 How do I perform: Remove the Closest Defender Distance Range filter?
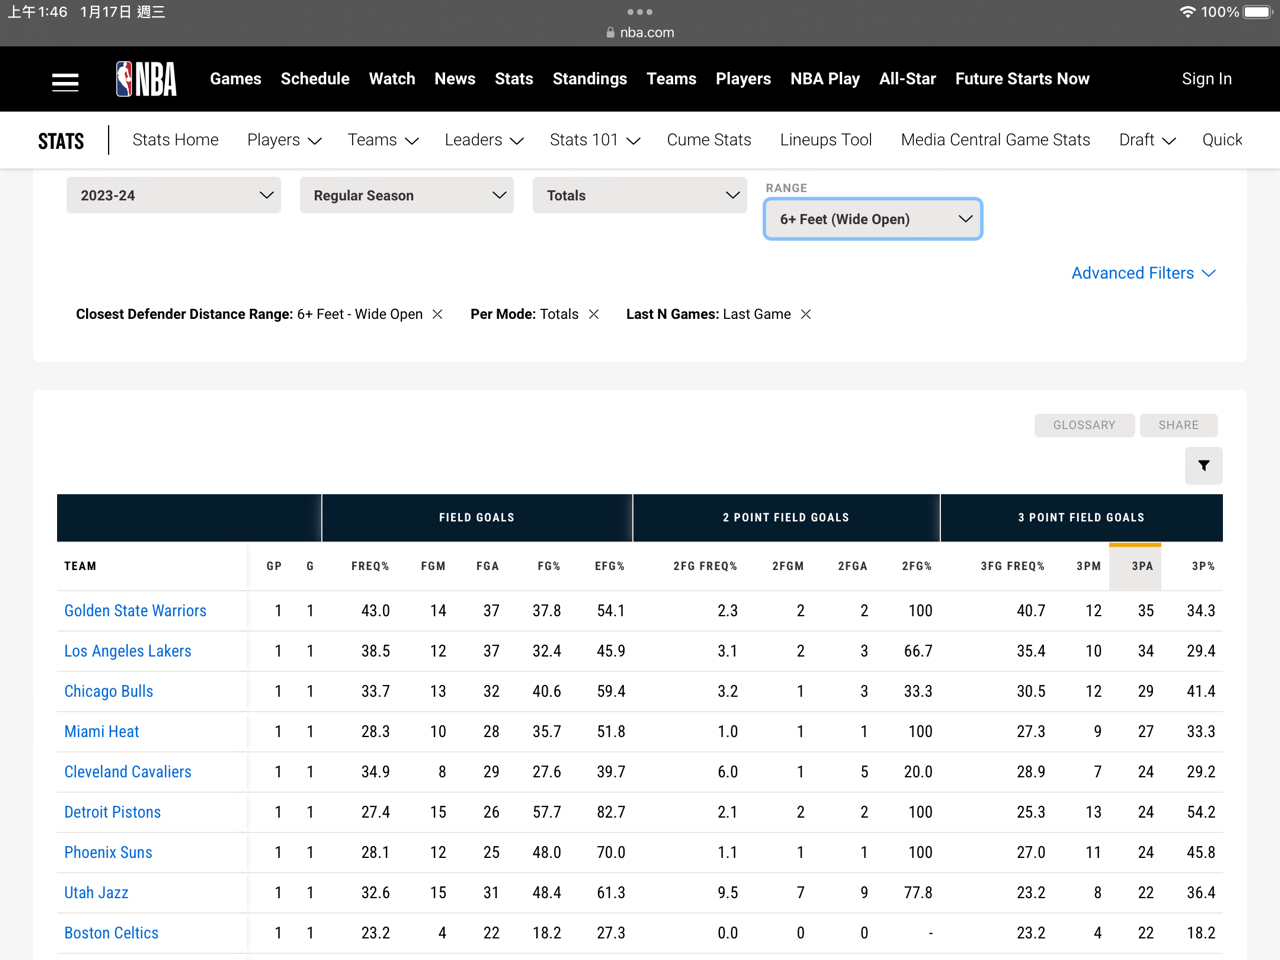[x=437, y=314]
